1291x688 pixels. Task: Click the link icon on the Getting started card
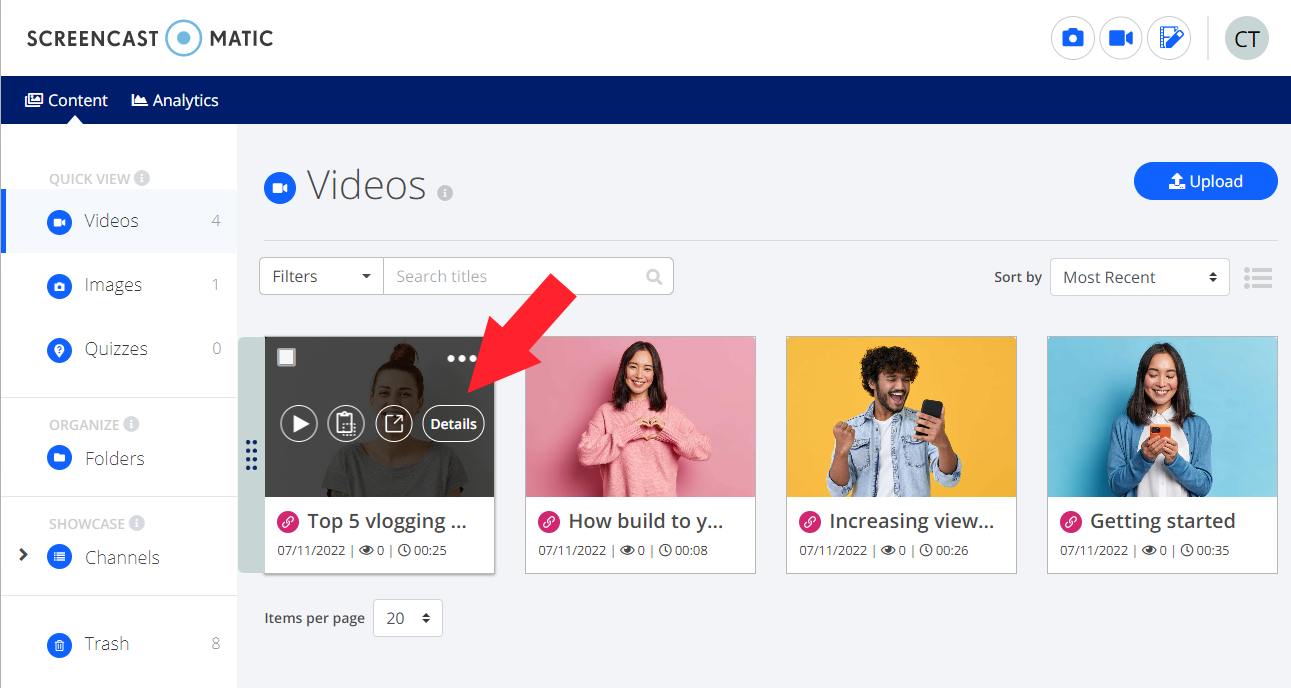(x=1071, y=521)
